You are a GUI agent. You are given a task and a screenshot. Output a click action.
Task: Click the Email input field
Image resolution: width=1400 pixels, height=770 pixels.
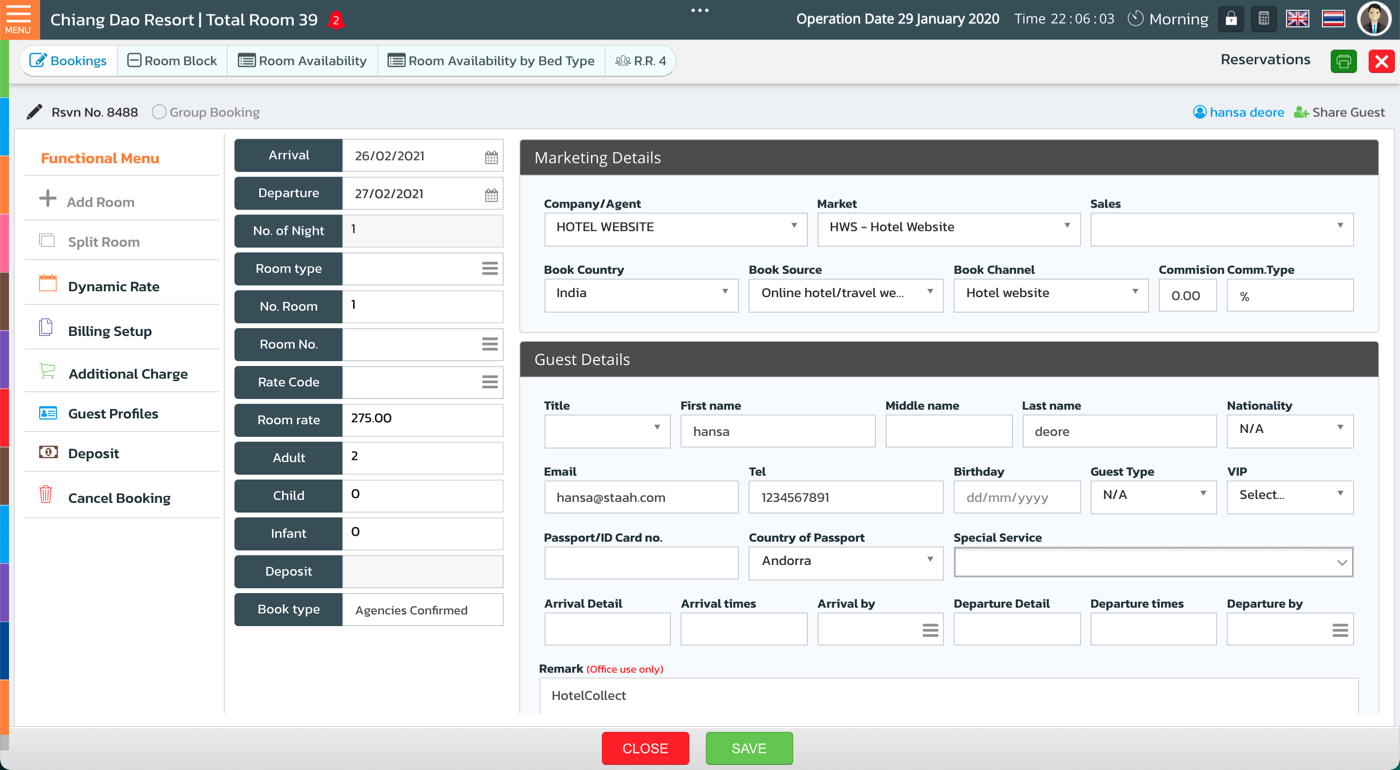pos(641,497)
